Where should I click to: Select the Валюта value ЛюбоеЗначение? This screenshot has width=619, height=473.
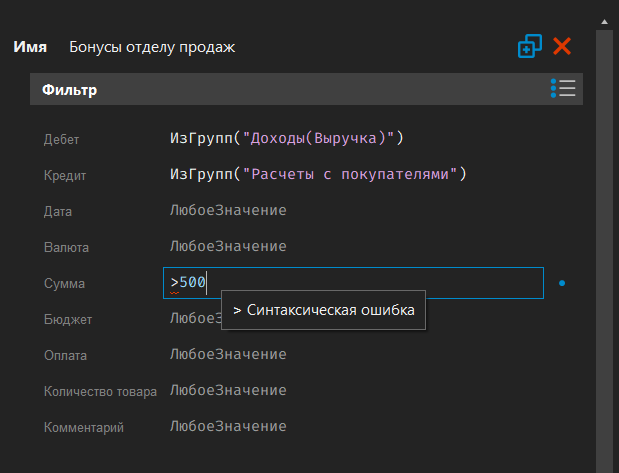click(228, 246)
